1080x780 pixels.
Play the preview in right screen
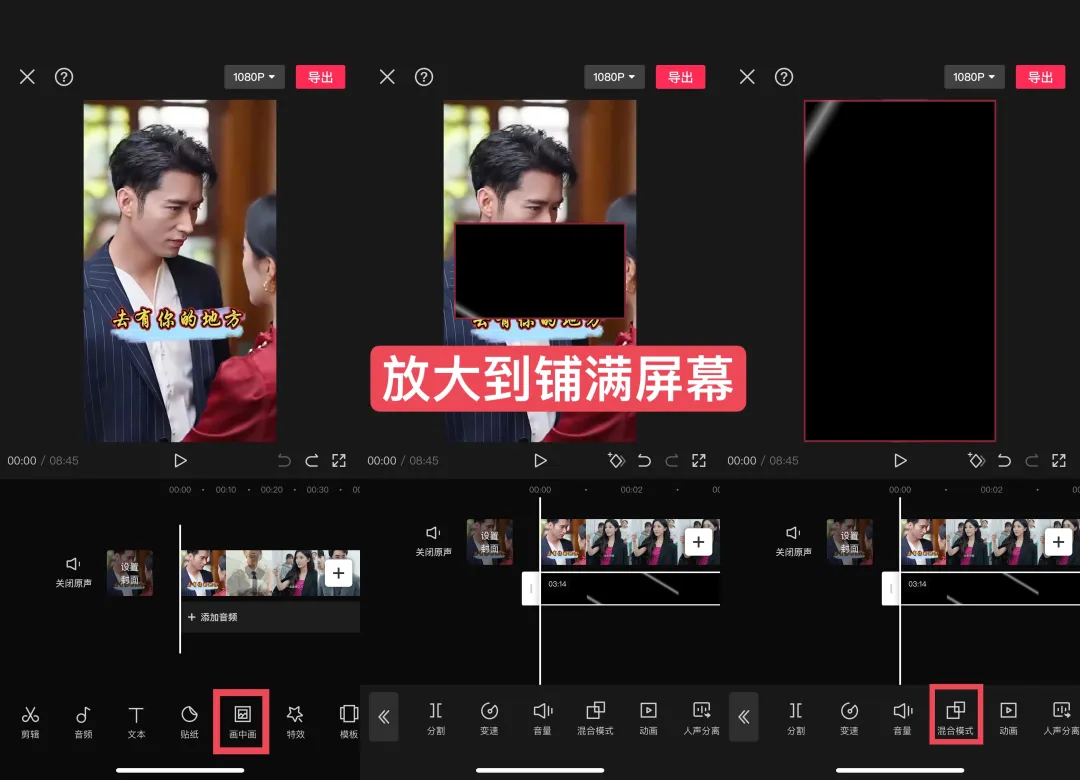pyautogui.click(x=900, y=460)
